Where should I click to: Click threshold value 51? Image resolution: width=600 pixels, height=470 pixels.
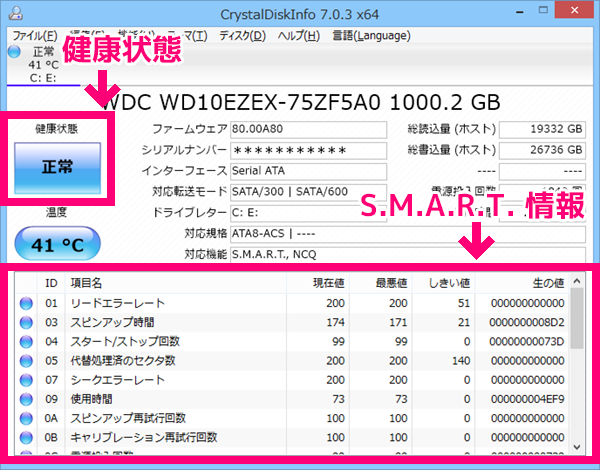pyautogui.click(x=464, y=303)
